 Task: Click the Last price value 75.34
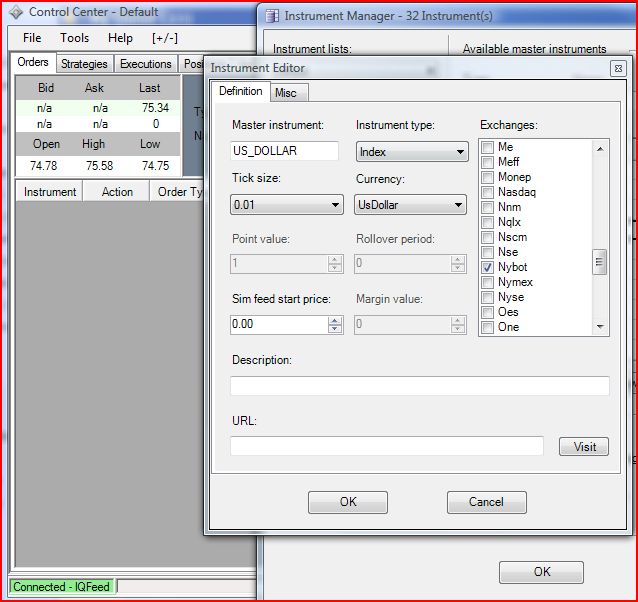click(x=155, y=108)
